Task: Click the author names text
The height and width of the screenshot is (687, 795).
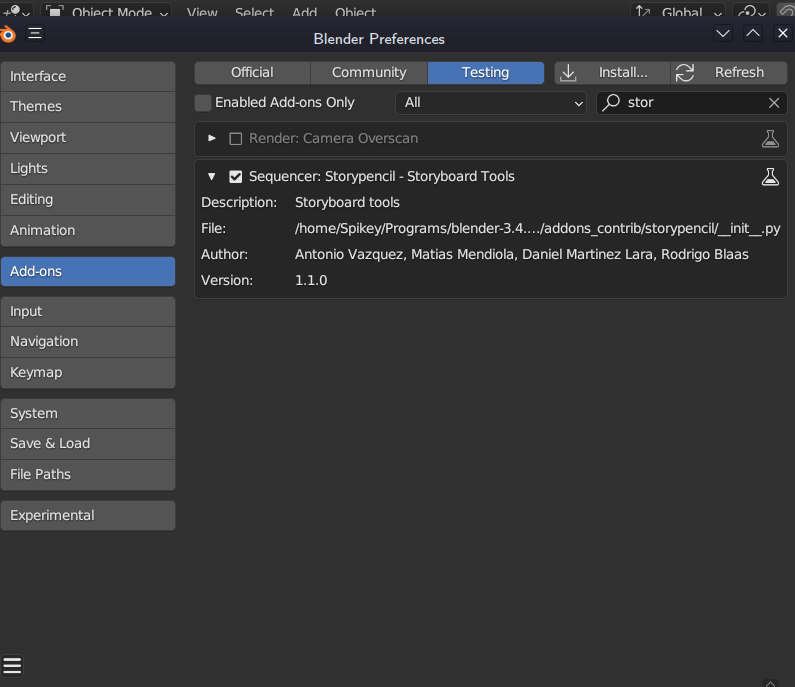Action: 522,255
